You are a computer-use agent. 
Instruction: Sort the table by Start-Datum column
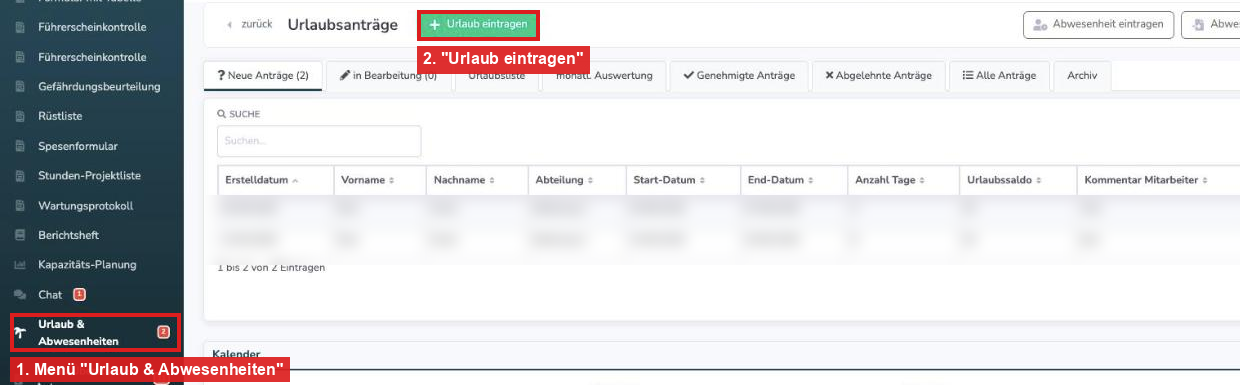point(682,180)
